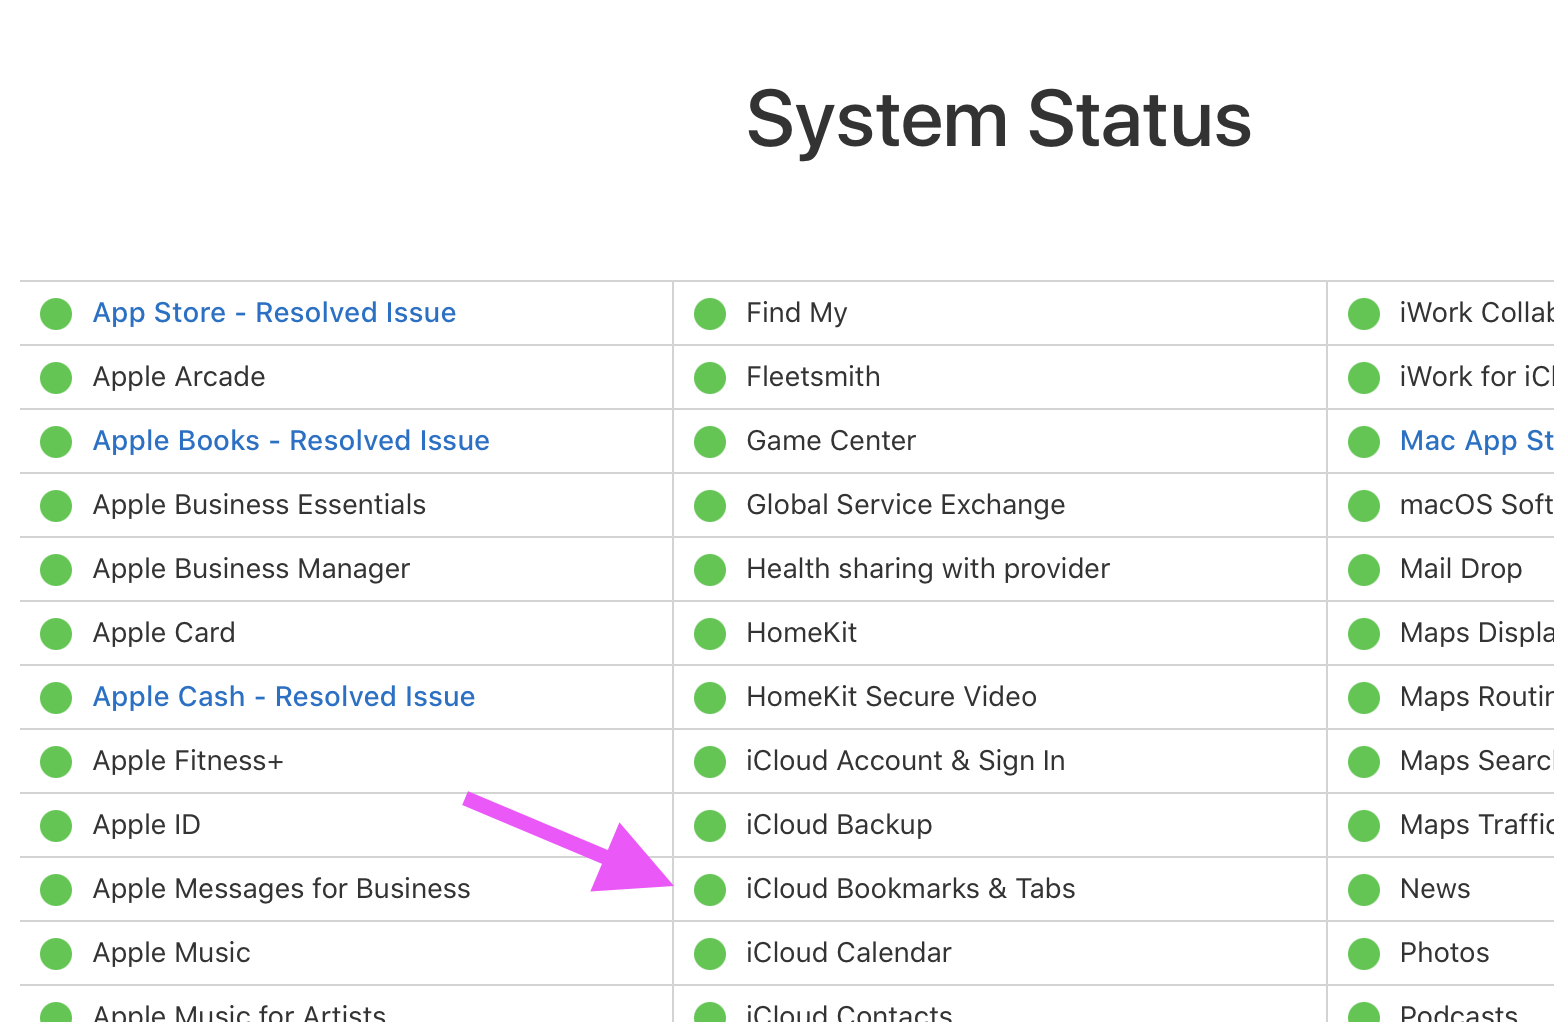This screenshot has height=1022, width=1554.
Task: Select iCloud Account & Sign In text
Action: click(906, 761)
